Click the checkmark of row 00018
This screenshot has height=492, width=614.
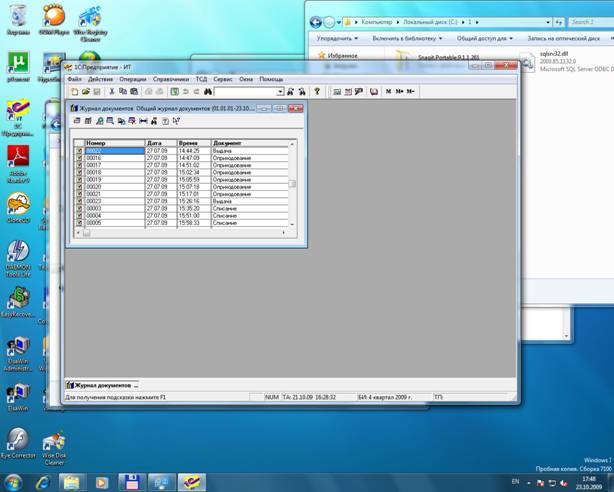click(79, 172)
